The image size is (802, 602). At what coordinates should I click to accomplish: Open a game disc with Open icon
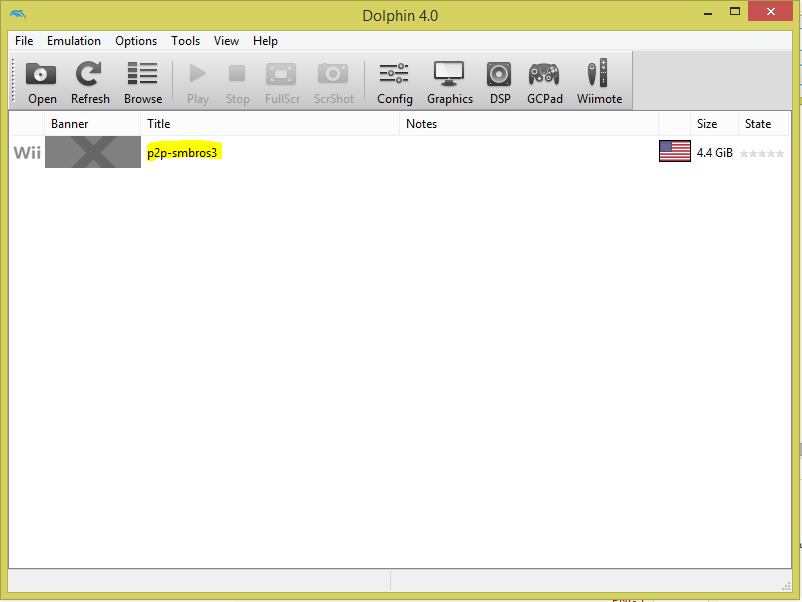41,82
